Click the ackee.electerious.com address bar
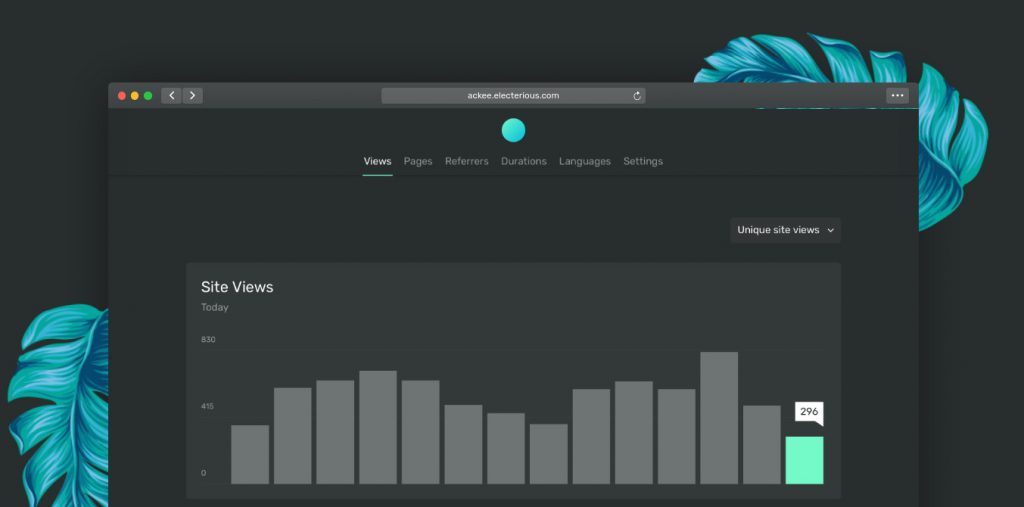 pyautogui.click(x=513, y=95)
